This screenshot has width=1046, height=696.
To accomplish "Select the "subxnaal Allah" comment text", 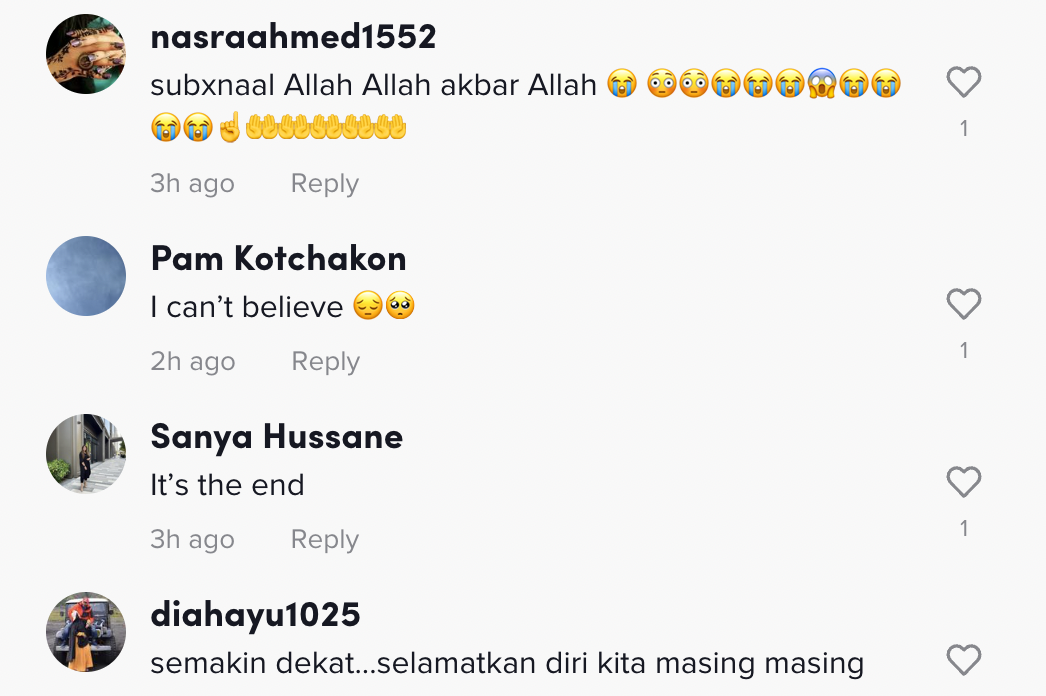I will coord(526,105).
